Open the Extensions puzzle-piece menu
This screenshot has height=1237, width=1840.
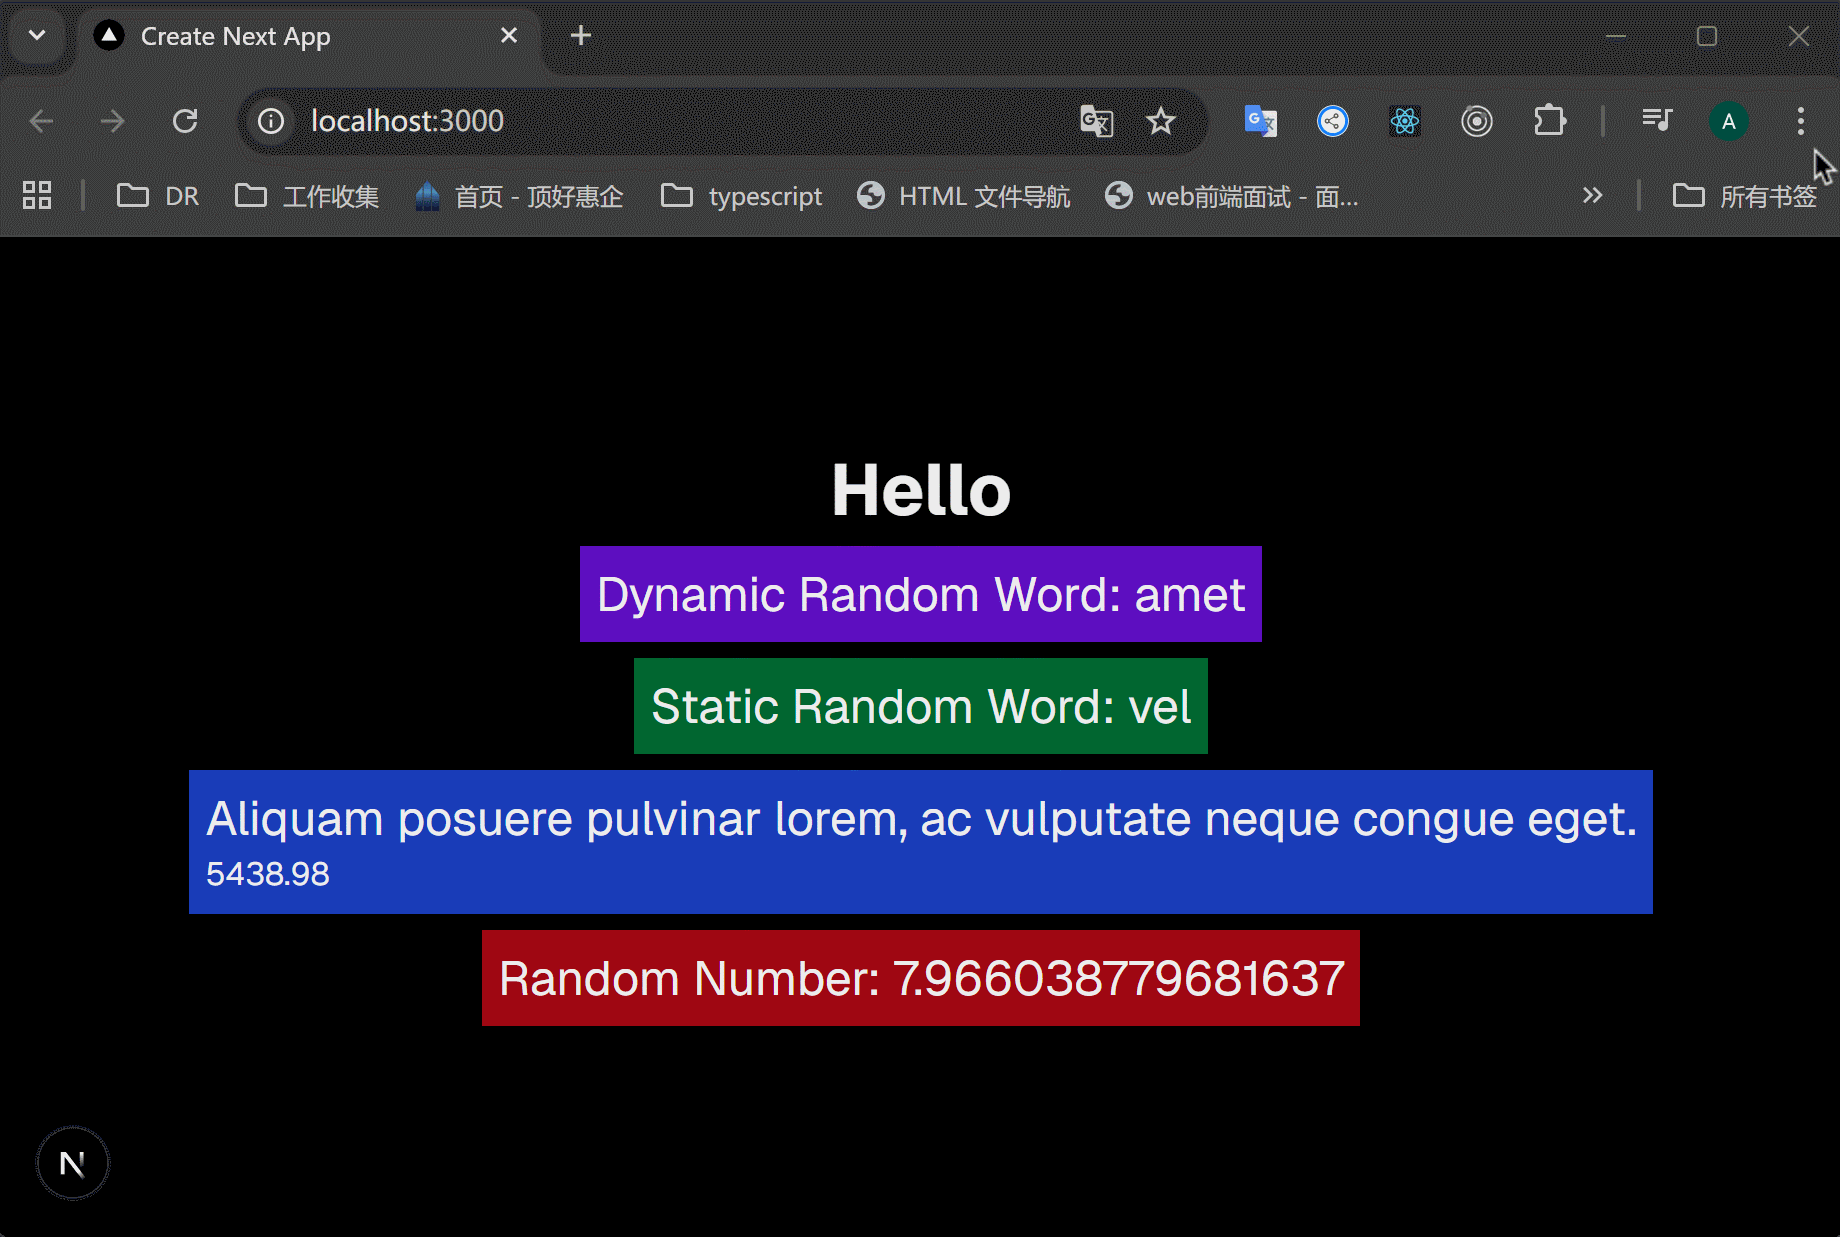click(1549, 121)
